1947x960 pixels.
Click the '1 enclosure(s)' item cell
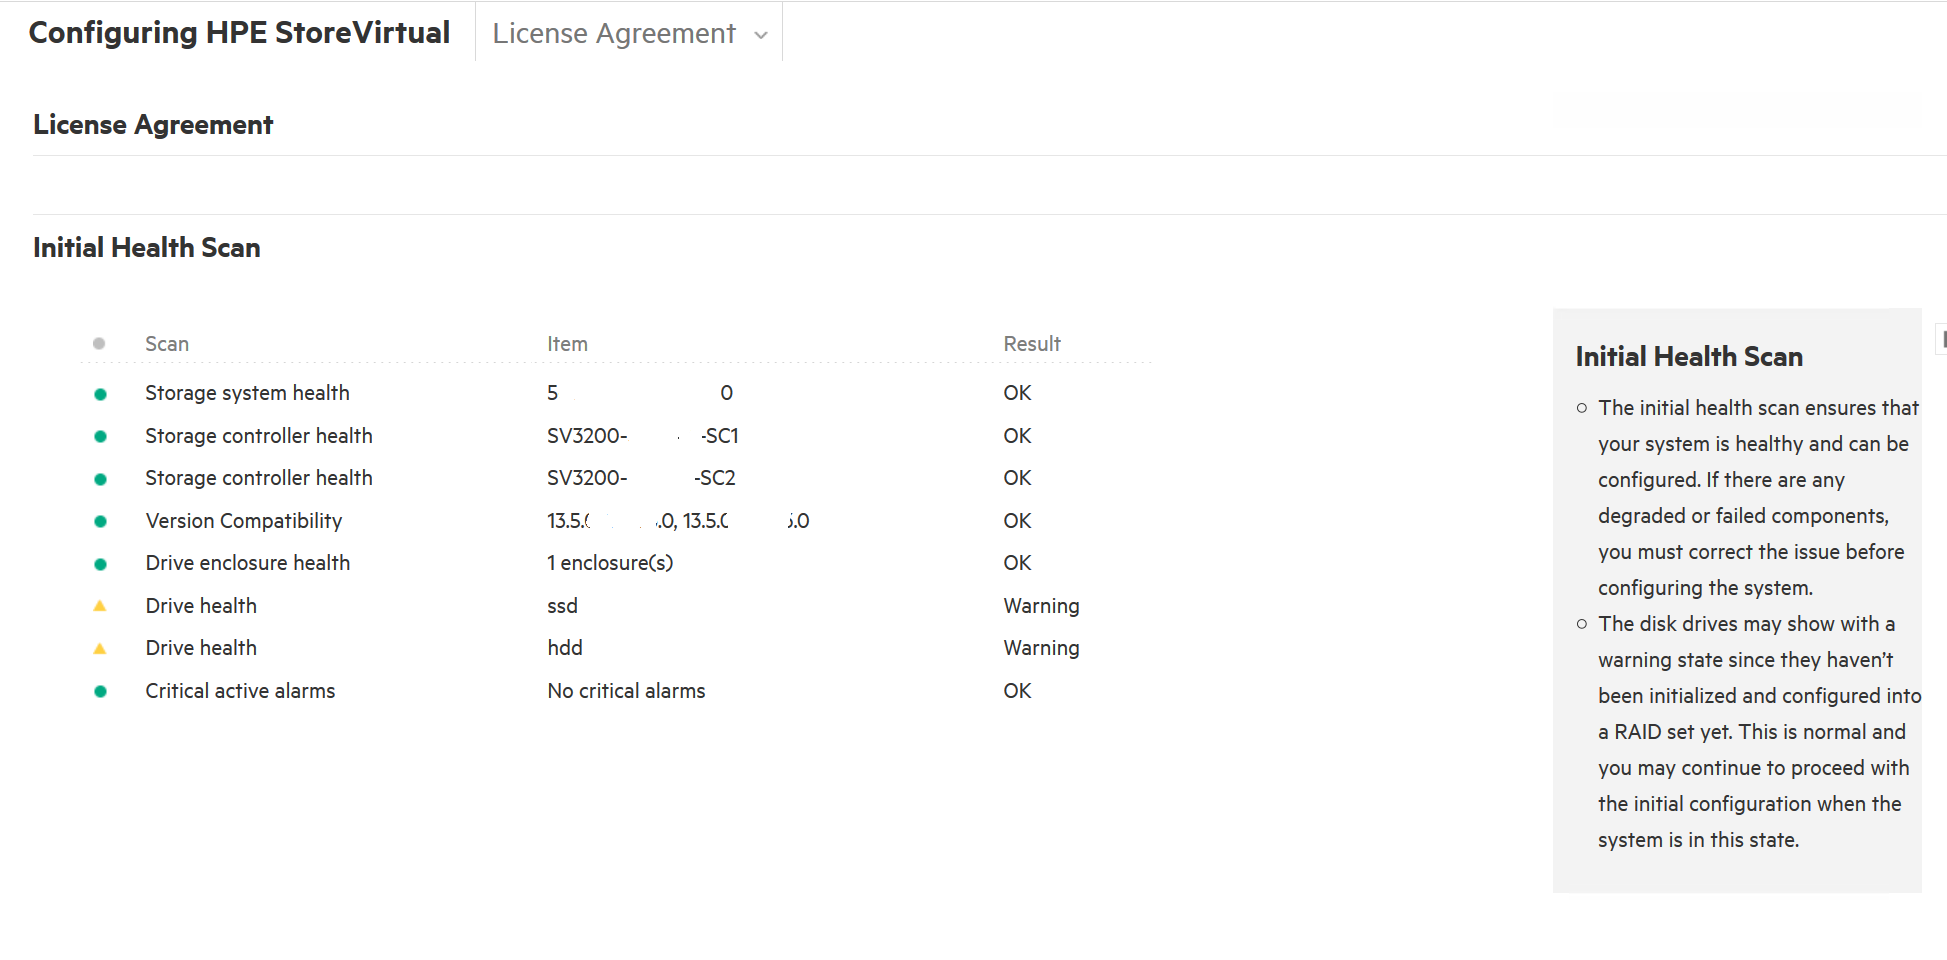(610, 563)
